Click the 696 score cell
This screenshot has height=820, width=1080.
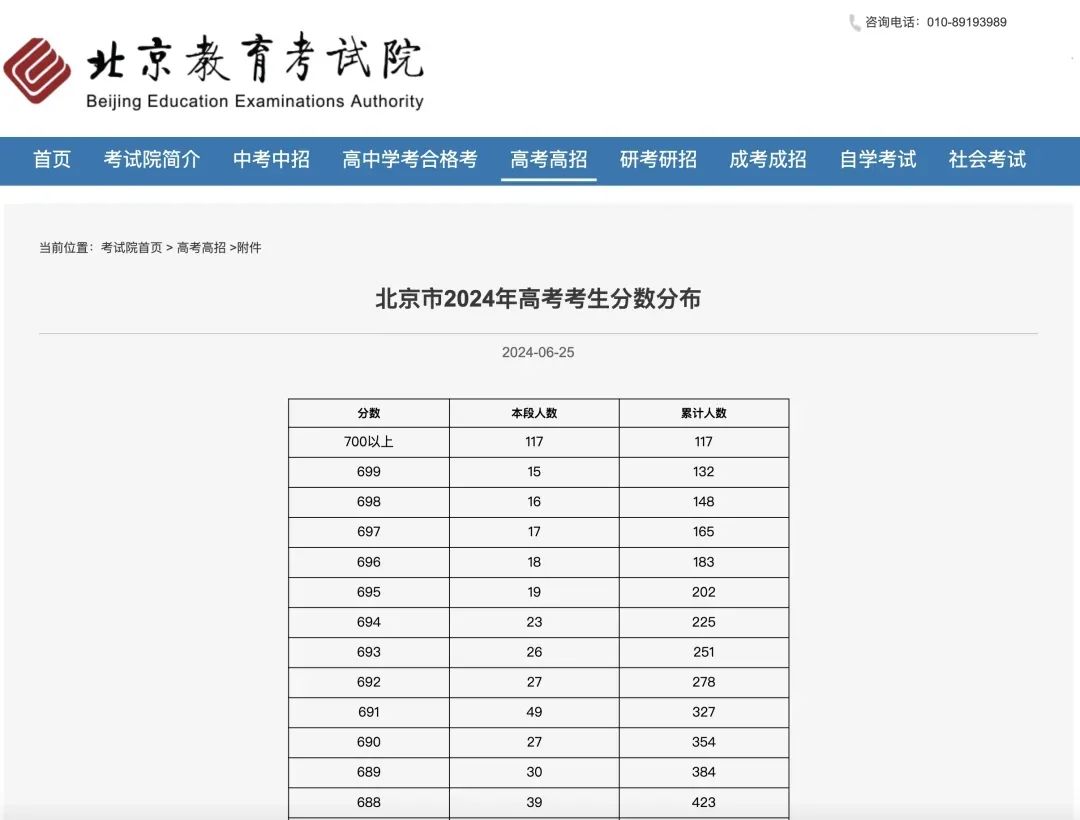tap(368, 563)
